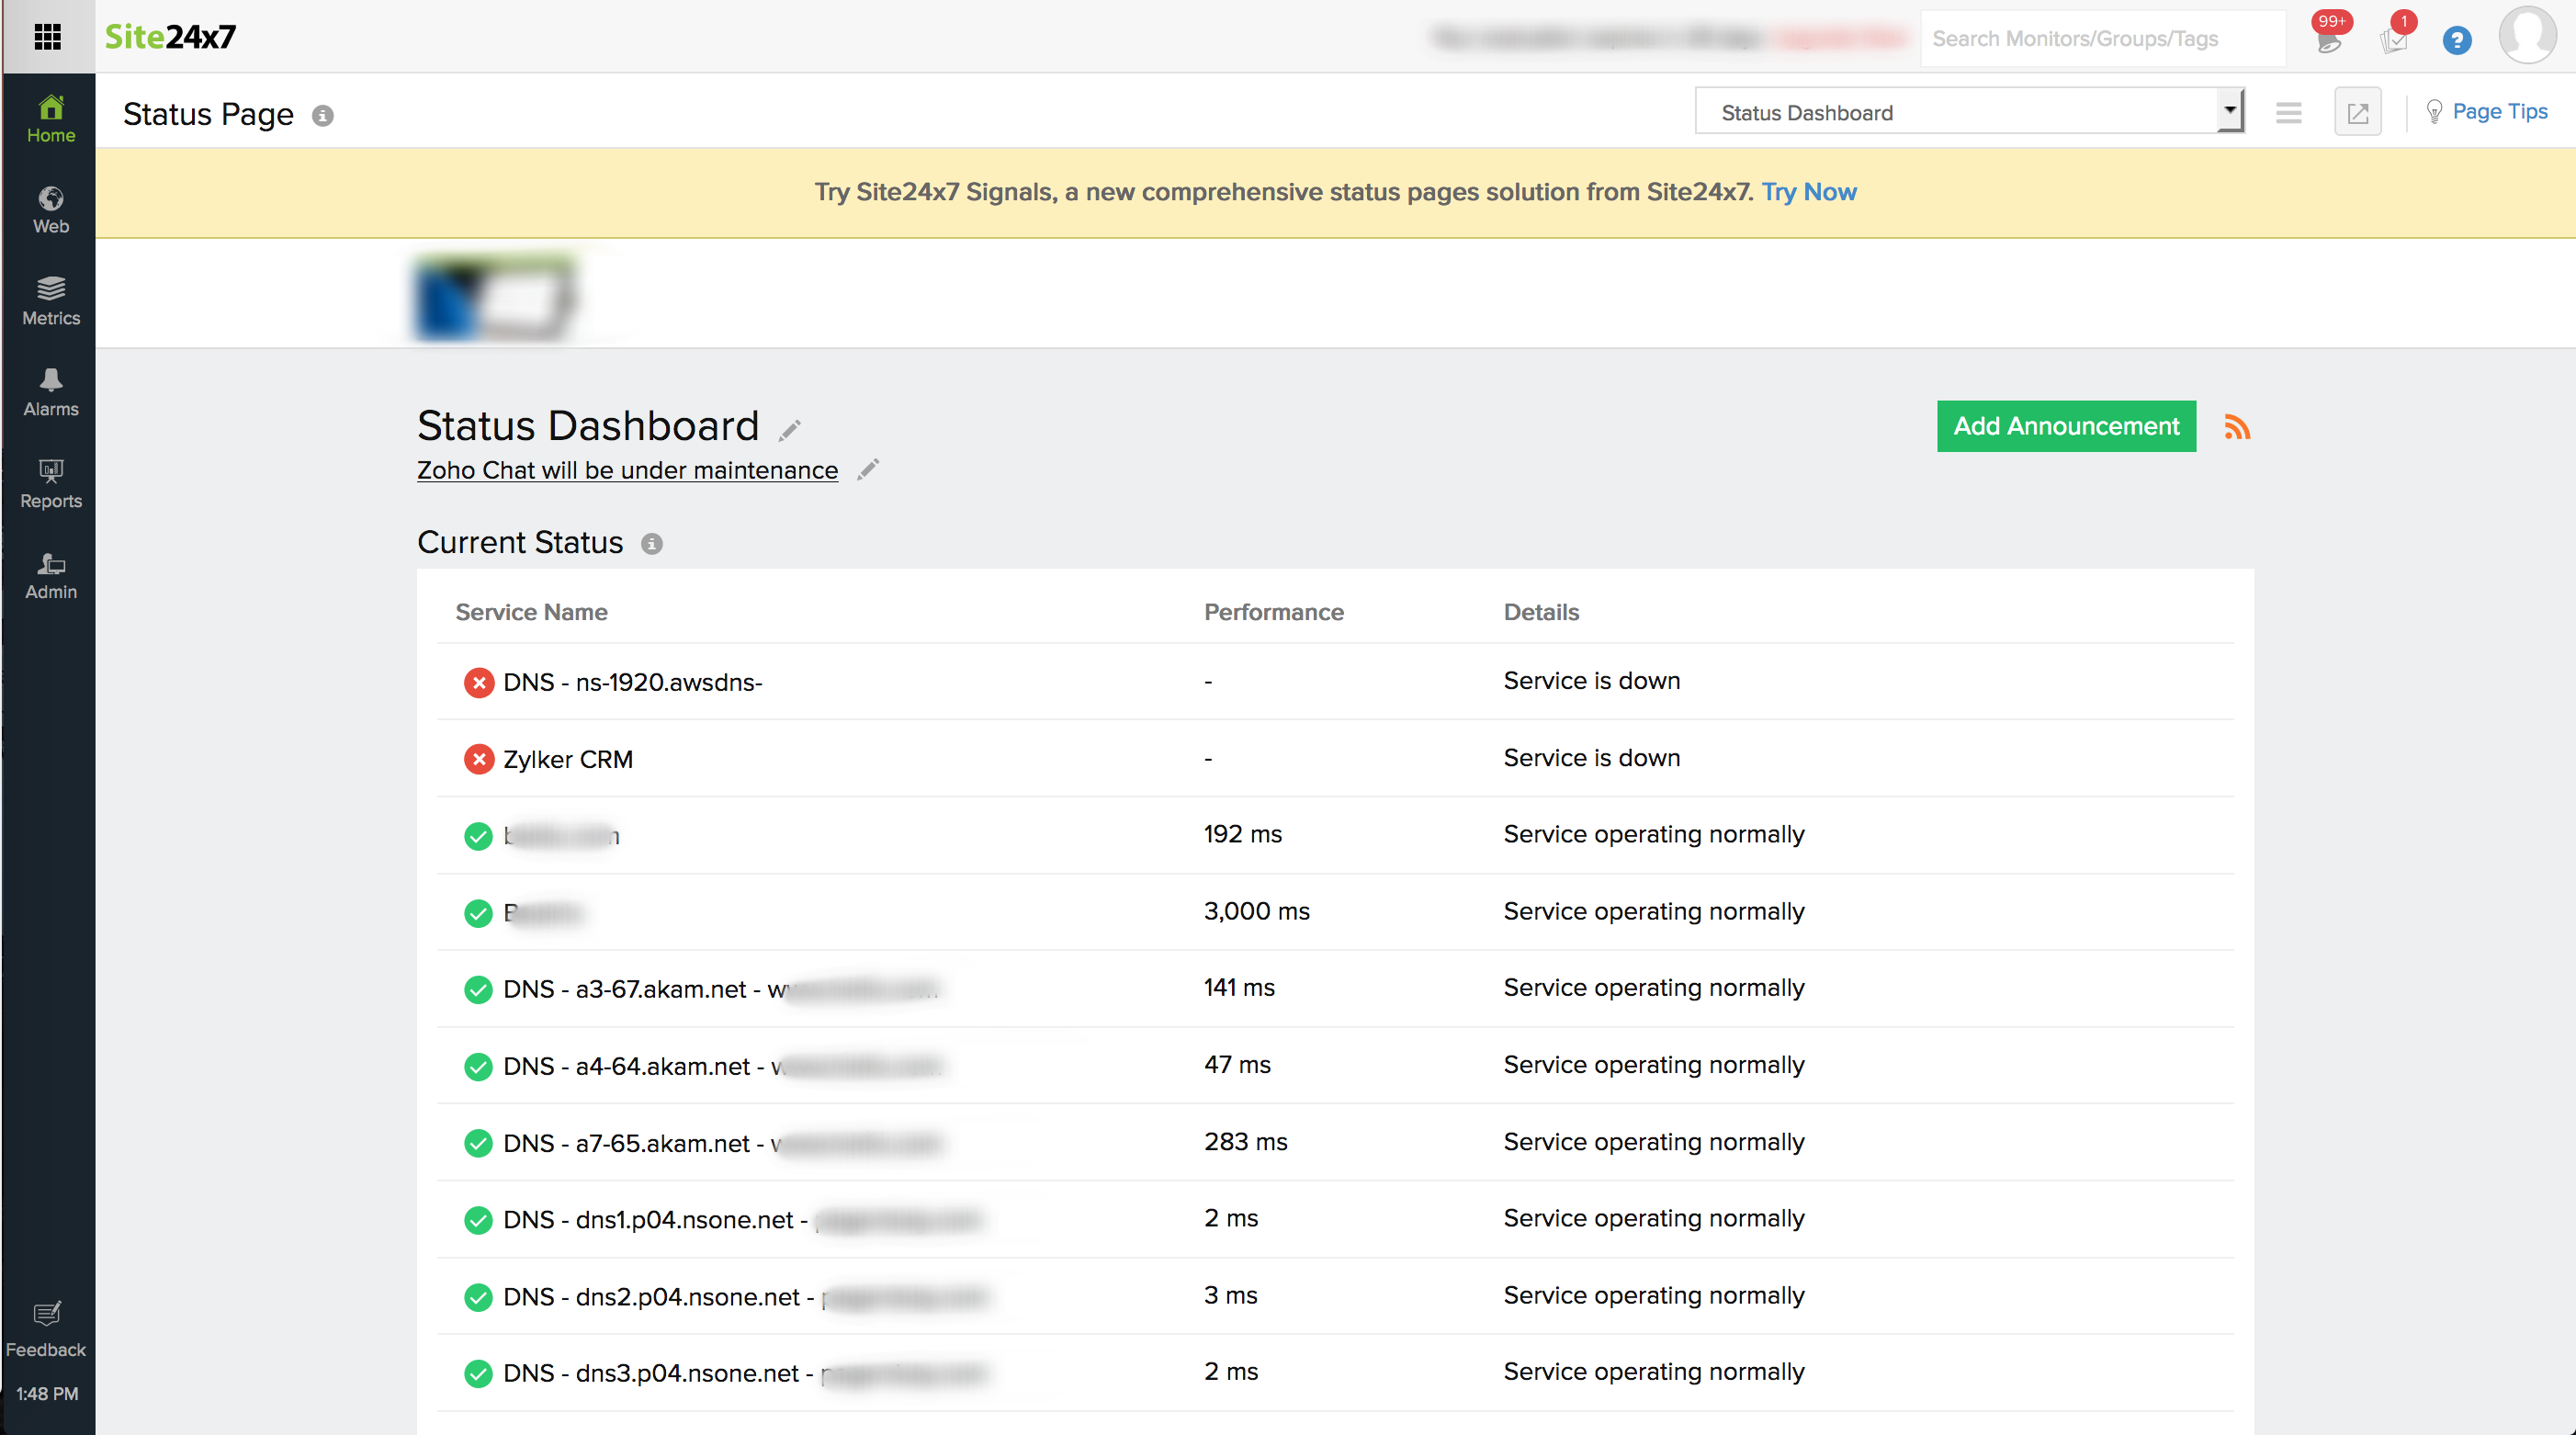Image resolution: width=2576 pixels, height=1435 pixels.
Task: Follow the Try Now link in banner
Action: point(1808,192)
